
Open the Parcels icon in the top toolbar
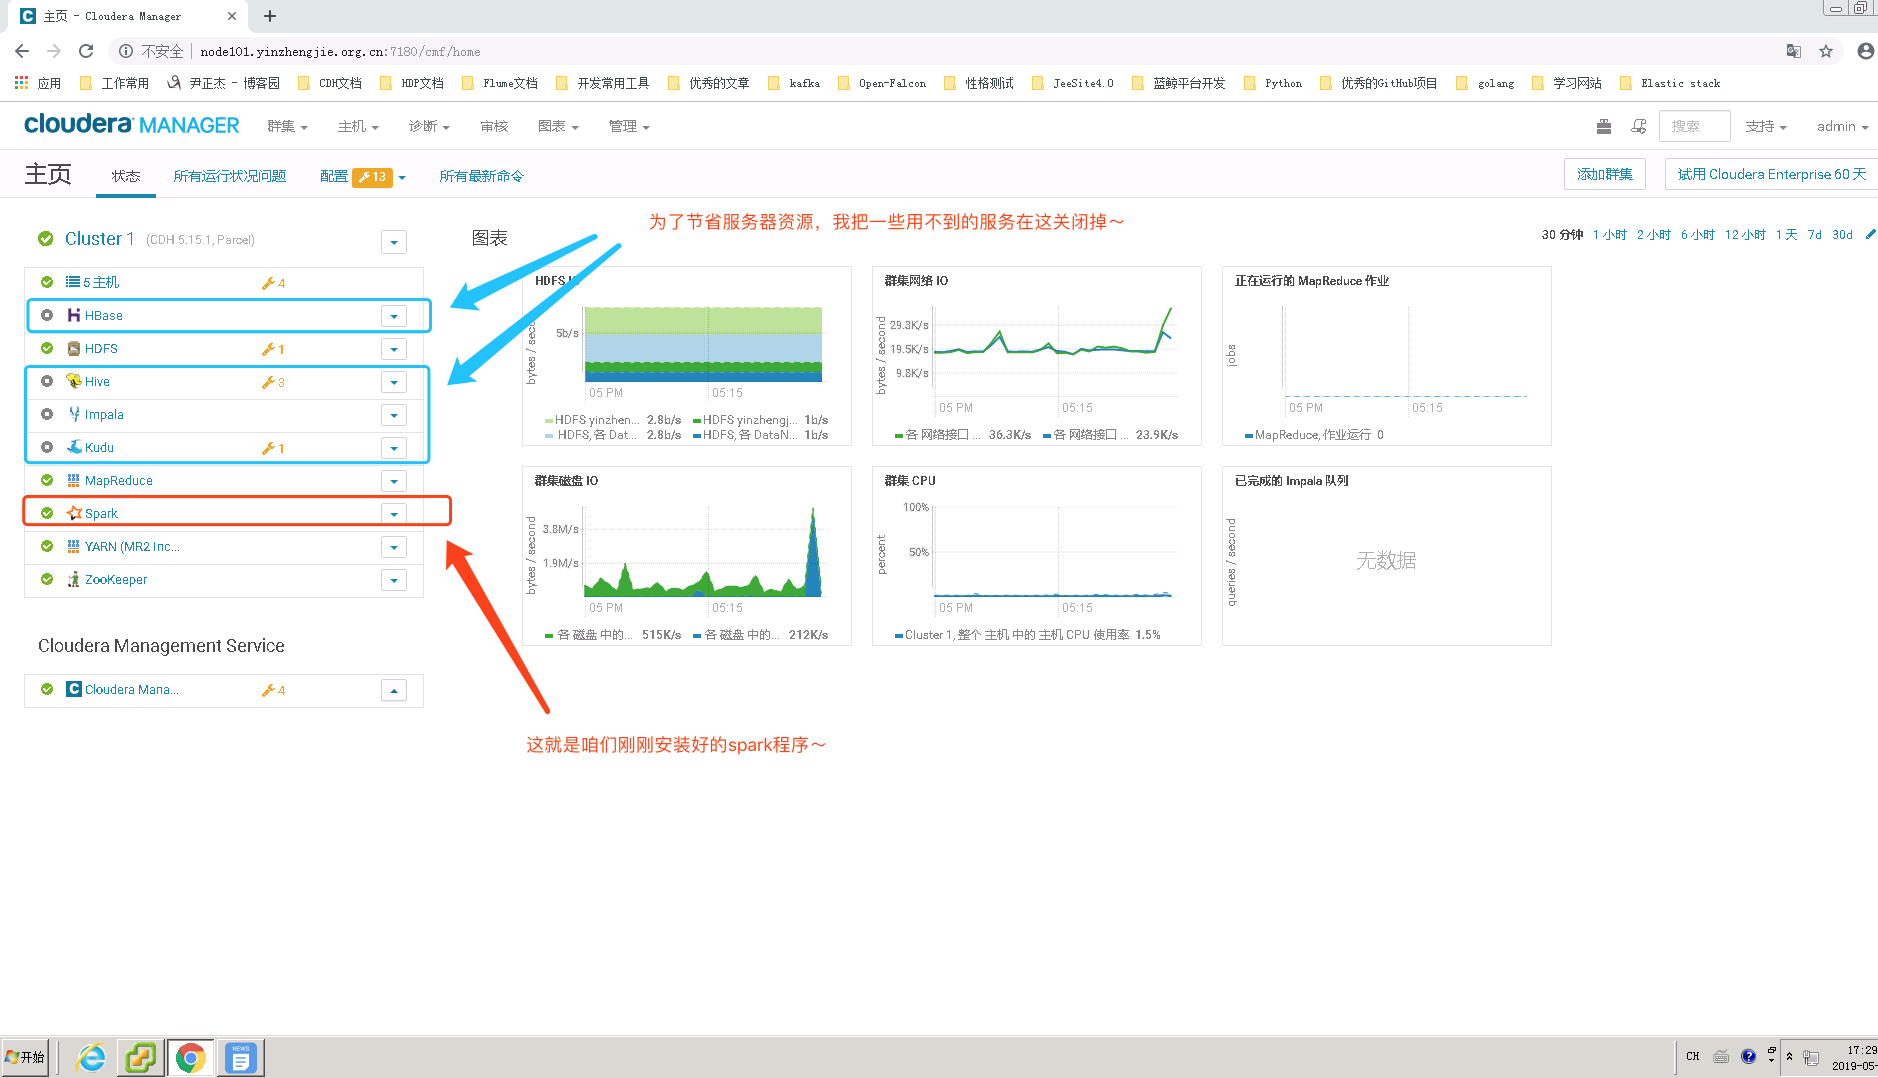point(1603,126)
